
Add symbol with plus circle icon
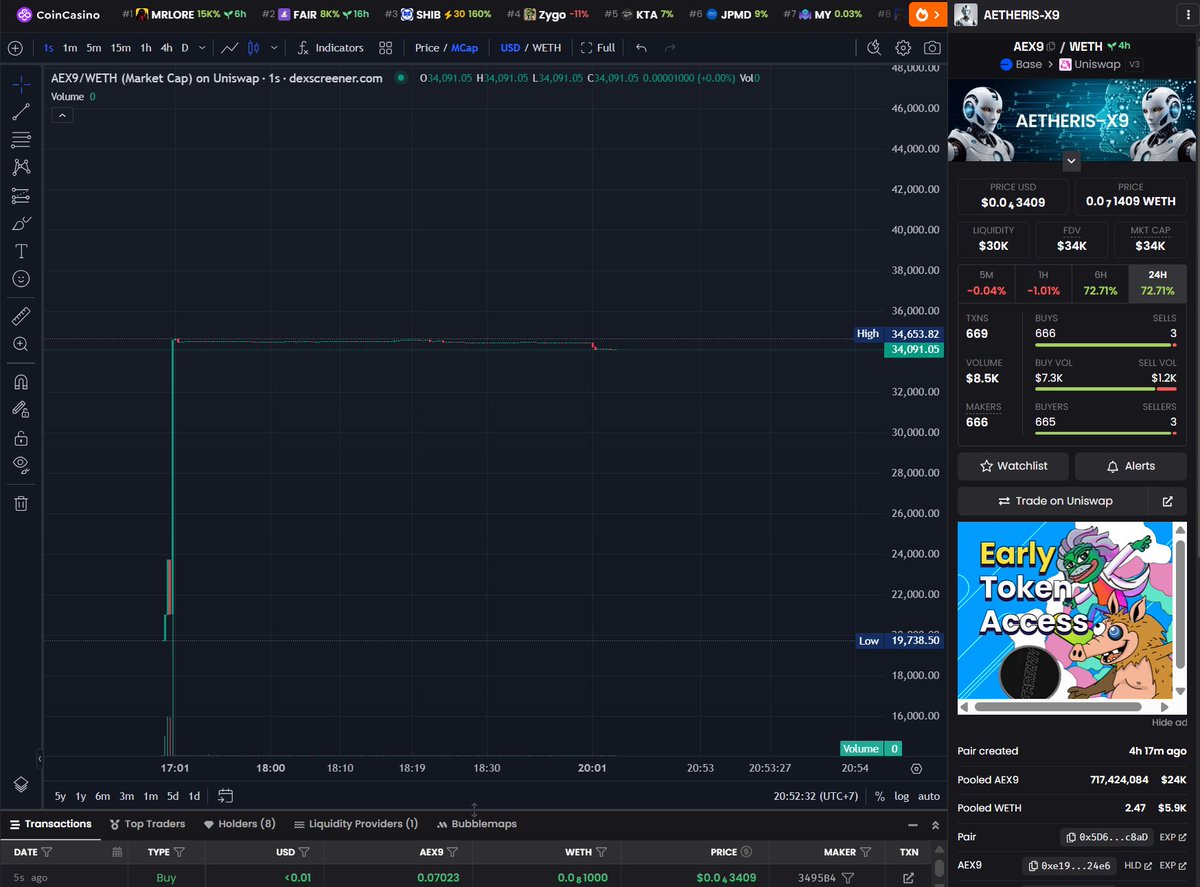[15, 48]
